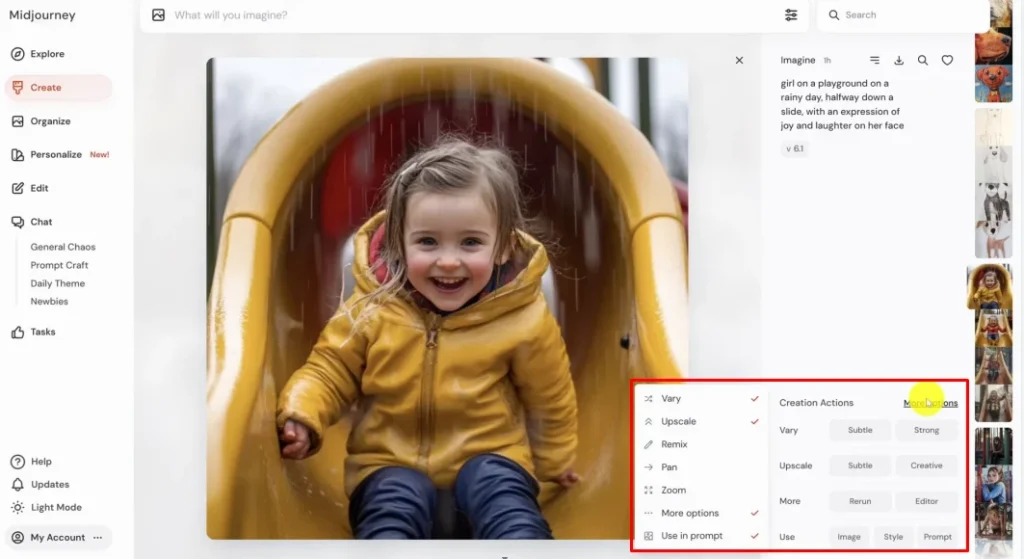
Task: Click the magnifier icon in Imagine panel
Action: 923,60
